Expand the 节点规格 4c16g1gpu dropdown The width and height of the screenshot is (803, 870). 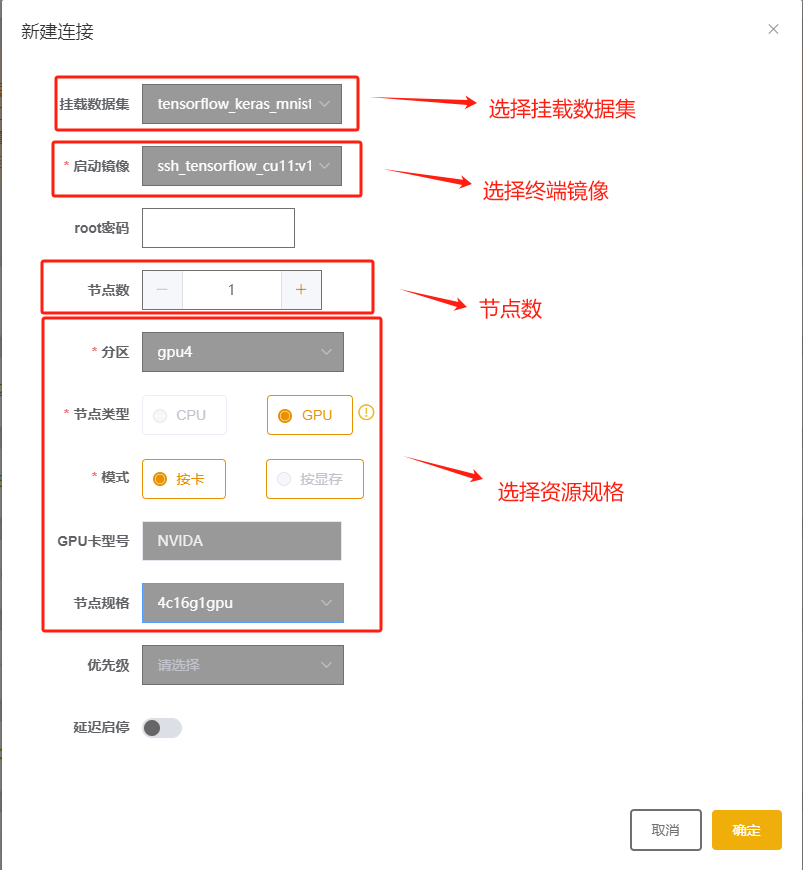242,603
